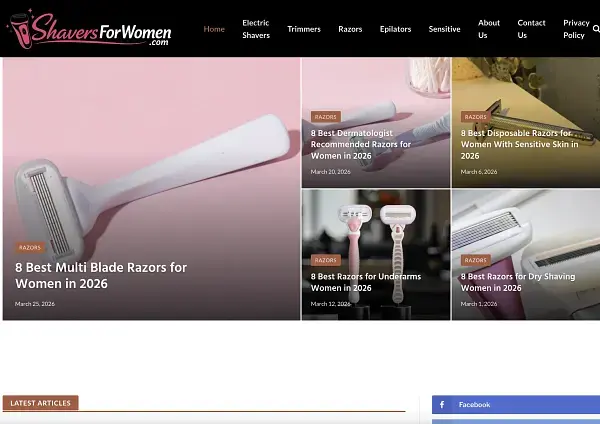Open the About Us page
Viewport: 600px width, 424px height.
pyautogui.click(x=489, y=29)
